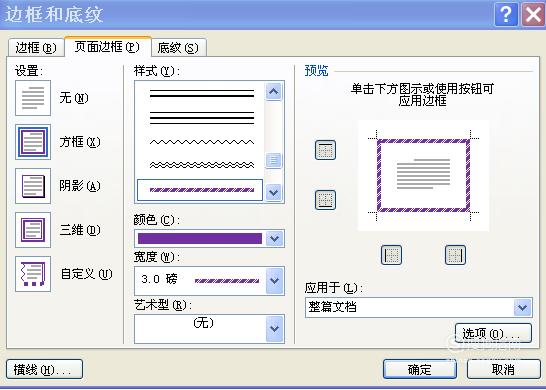Pick the 阴影 (Shadow) border setting icon
The height and width of the screenshot is (390, 546).
coord(33,186)
